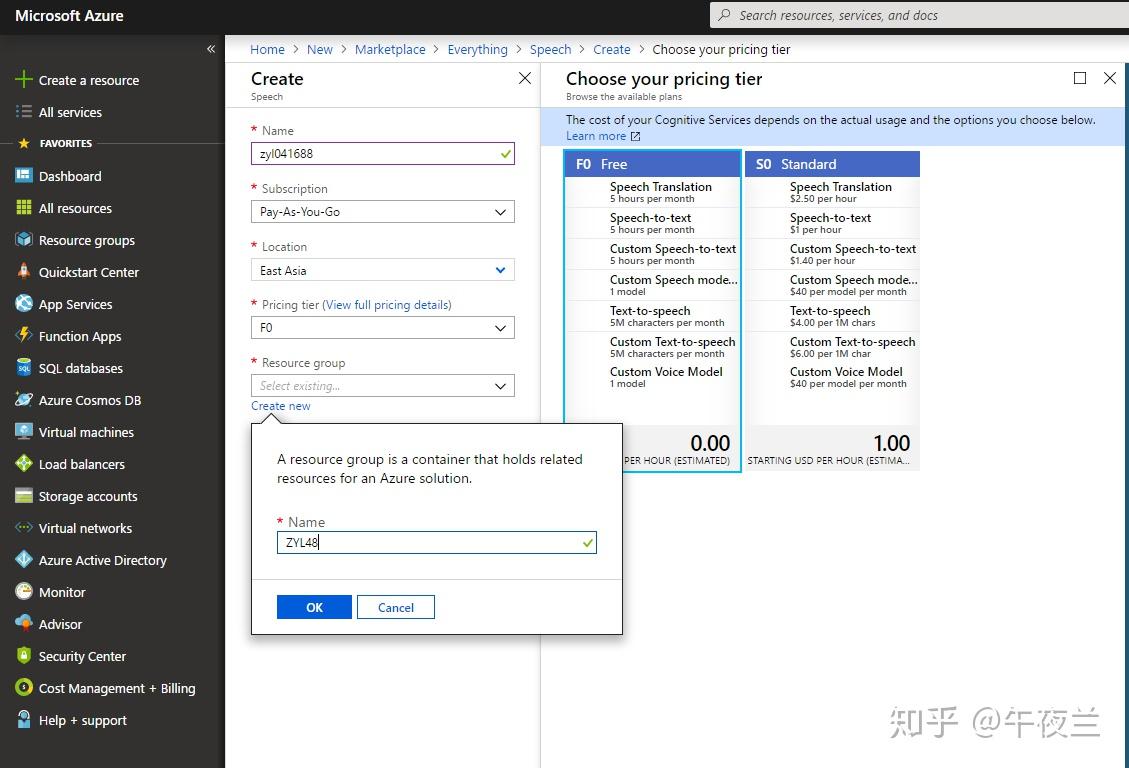Go to Home breadcrumb
Viewport: 1129px width, 768px height.
pyautogui.click(x=267, y=49)
